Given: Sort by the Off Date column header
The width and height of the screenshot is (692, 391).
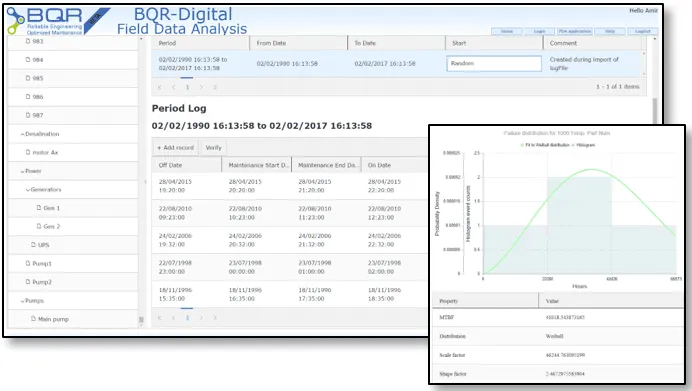Looking at the screenshot, I should click(187, 165).
